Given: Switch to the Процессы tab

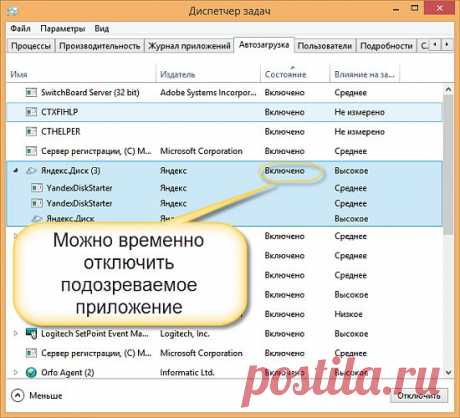Looking at the screenshot, I should pos(31,46).
